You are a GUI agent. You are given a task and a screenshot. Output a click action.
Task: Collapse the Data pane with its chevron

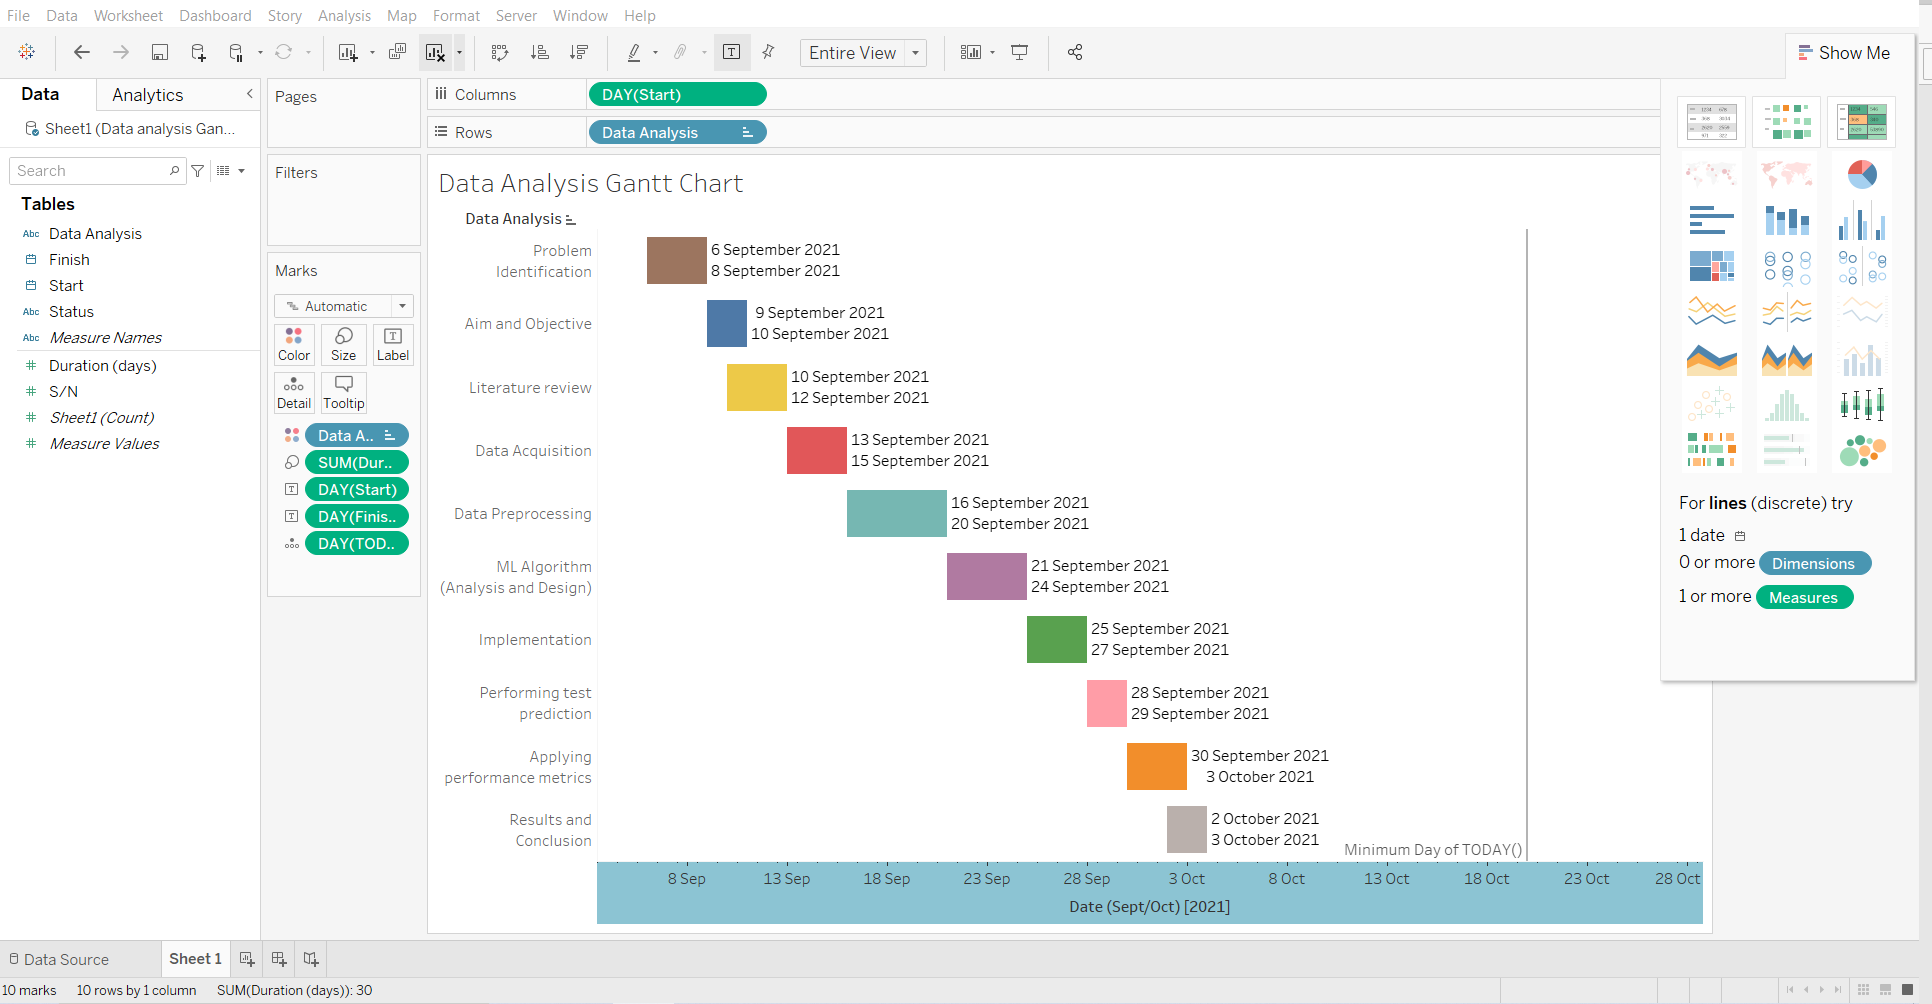click(249, 94)
